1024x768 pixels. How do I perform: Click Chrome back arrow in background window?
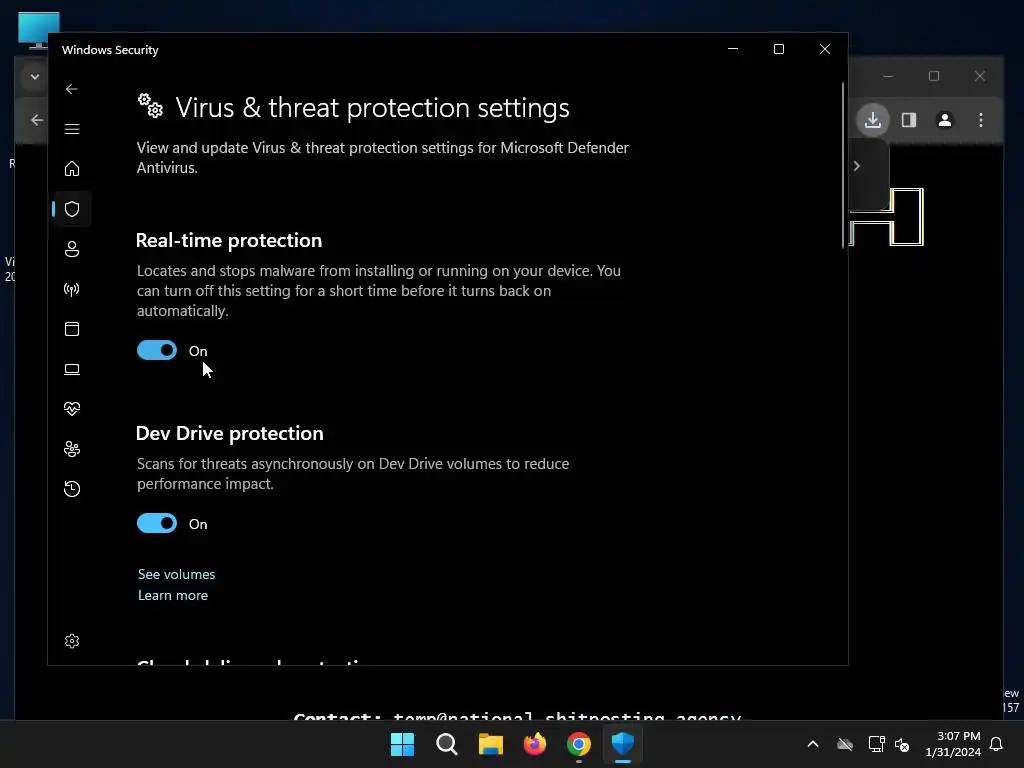pos(37,120)
